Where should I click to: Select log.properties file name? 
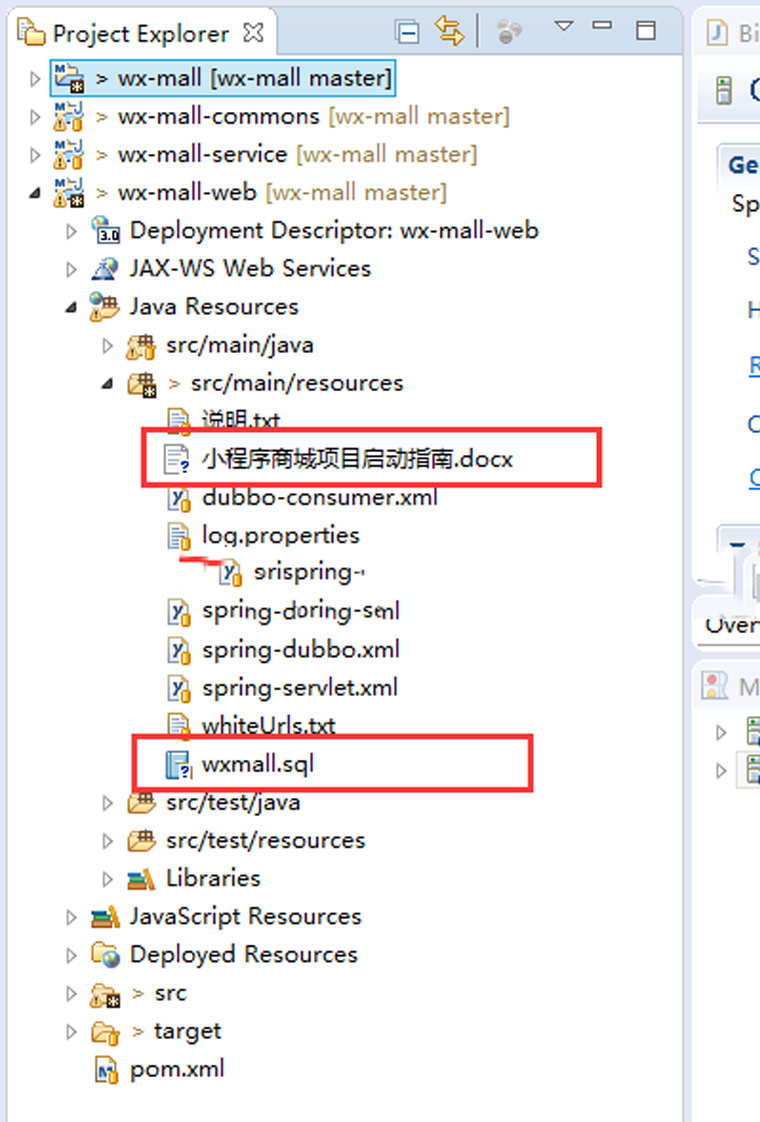click(281, 536)
